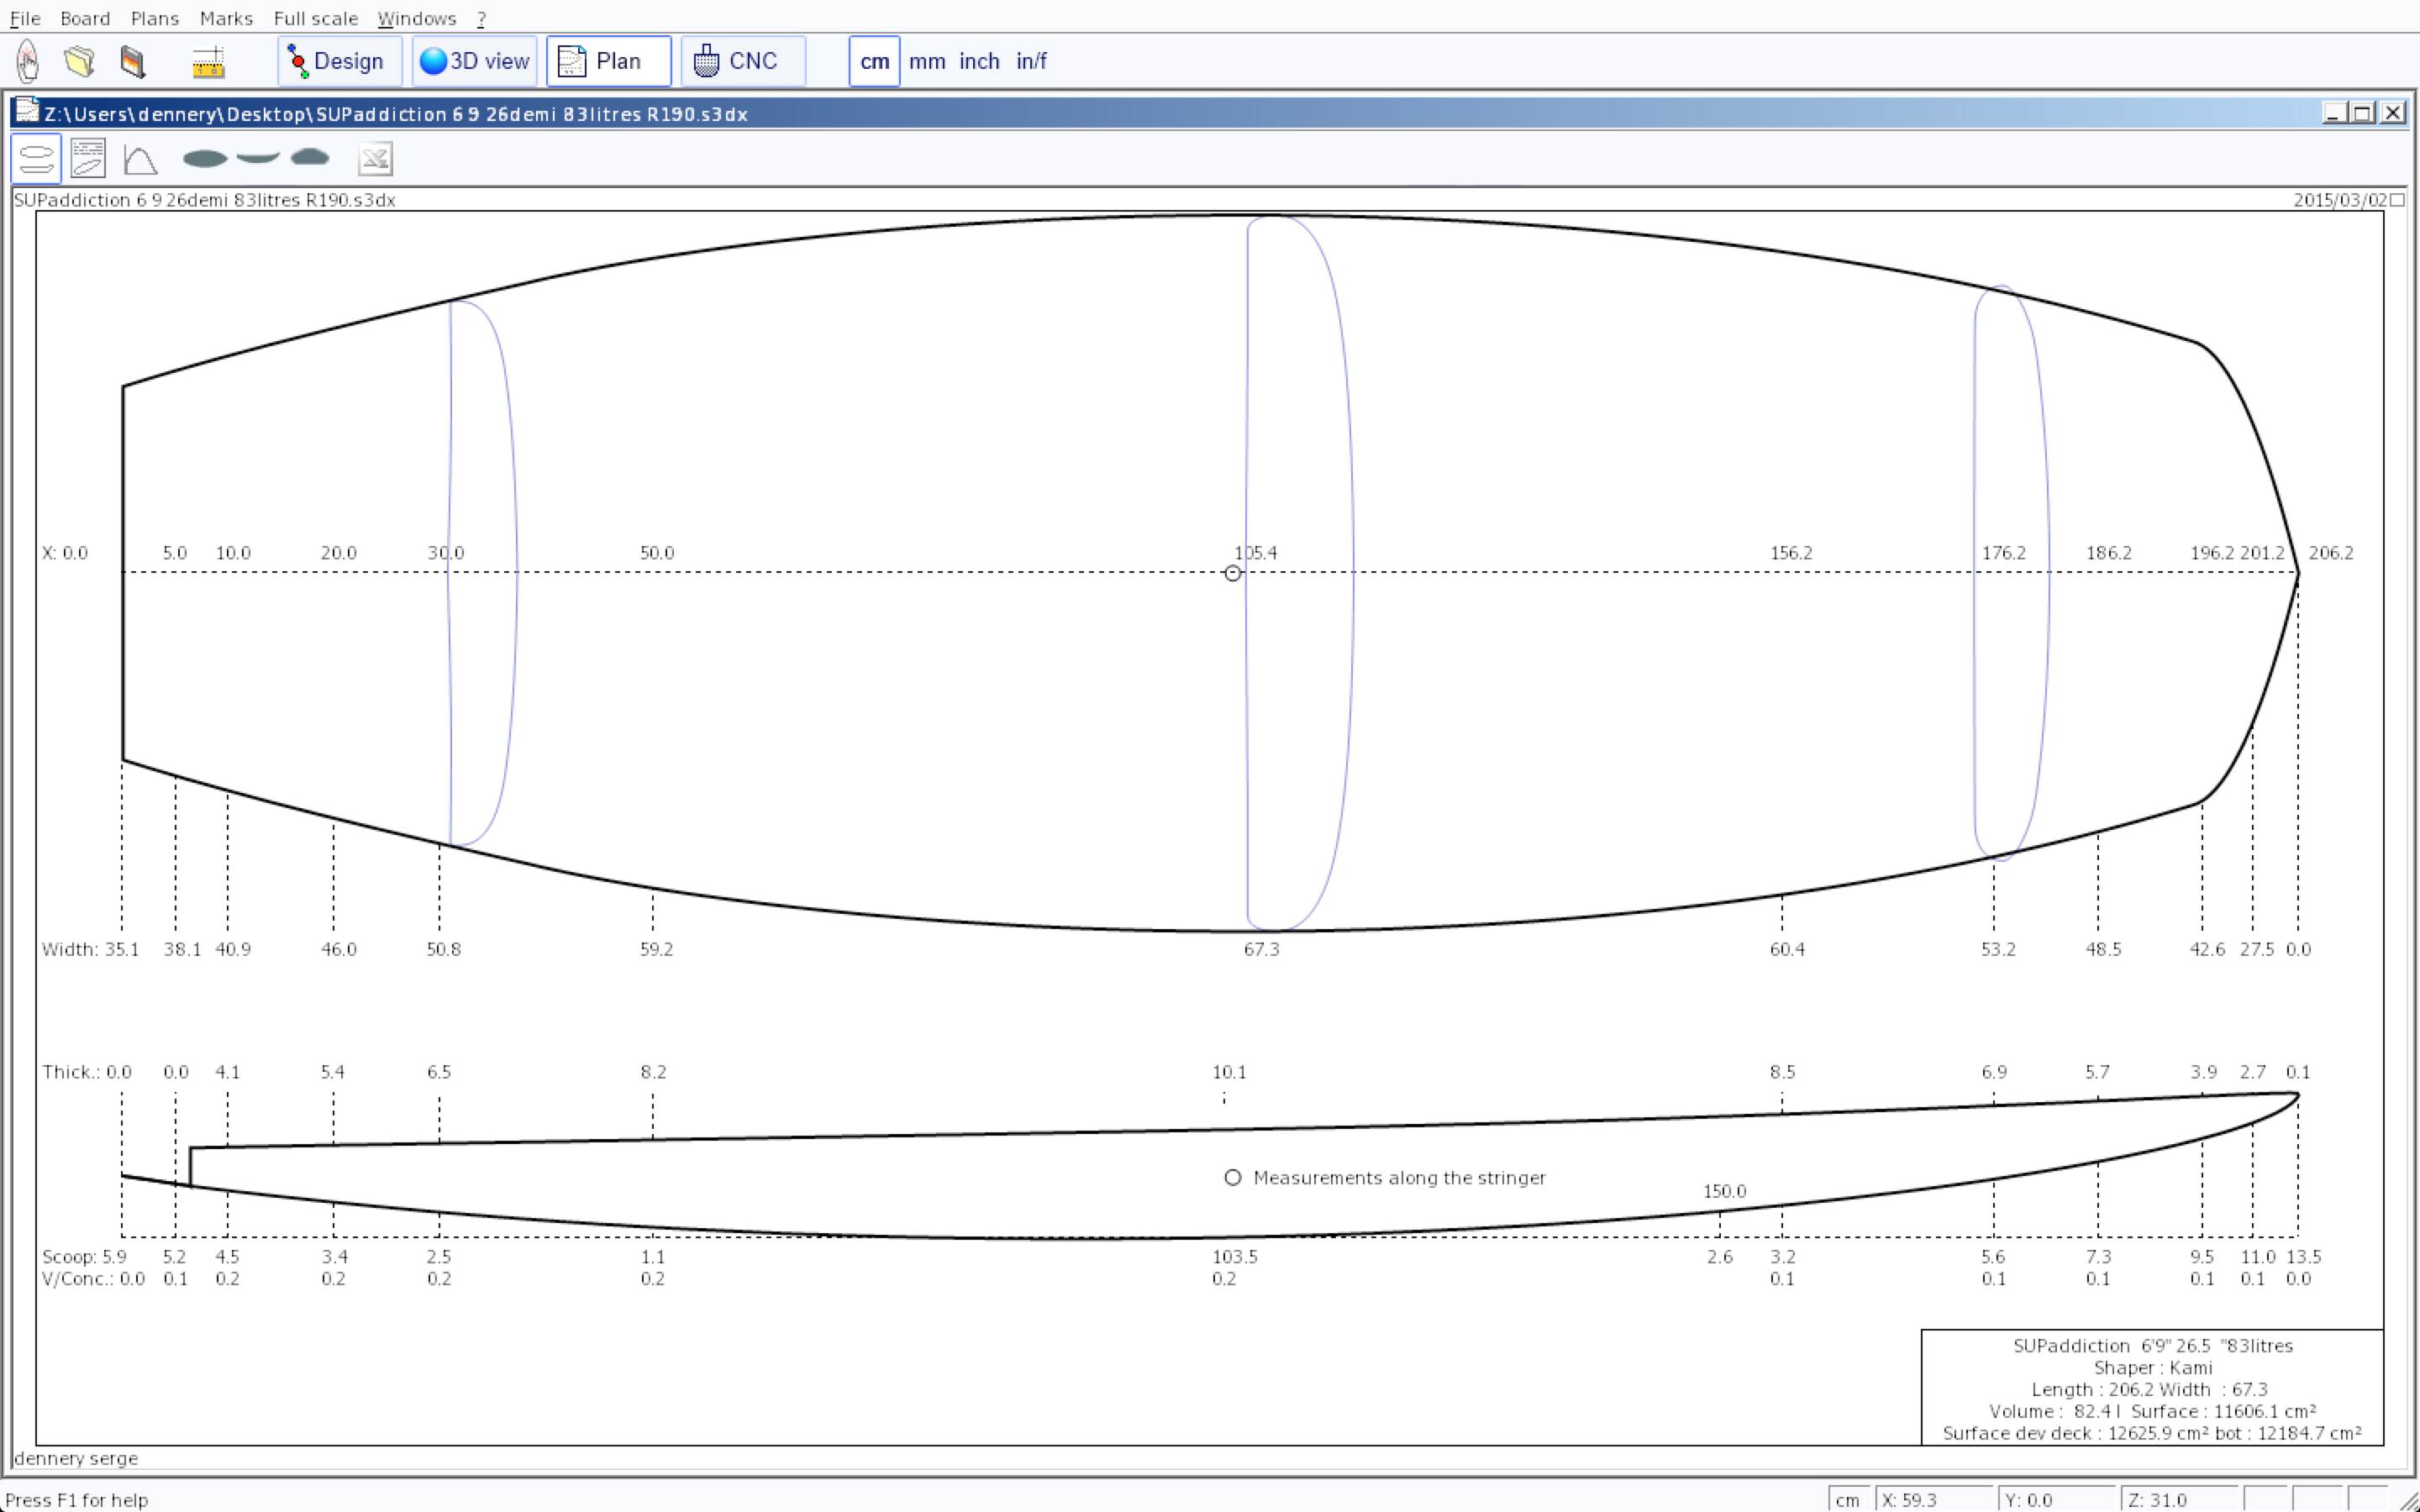Click the Excel export icon

(375, 159)
